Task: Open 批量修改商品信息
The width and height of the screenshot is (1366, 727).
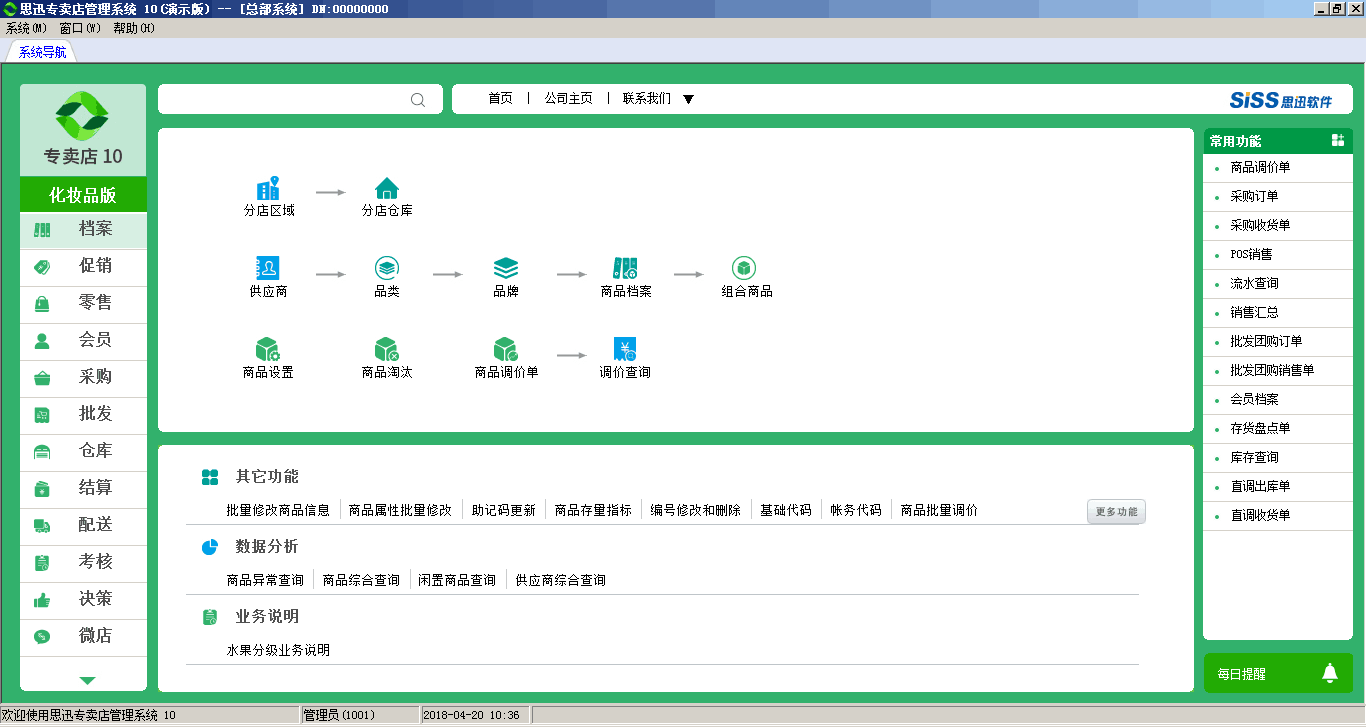Action: (278, 510)
